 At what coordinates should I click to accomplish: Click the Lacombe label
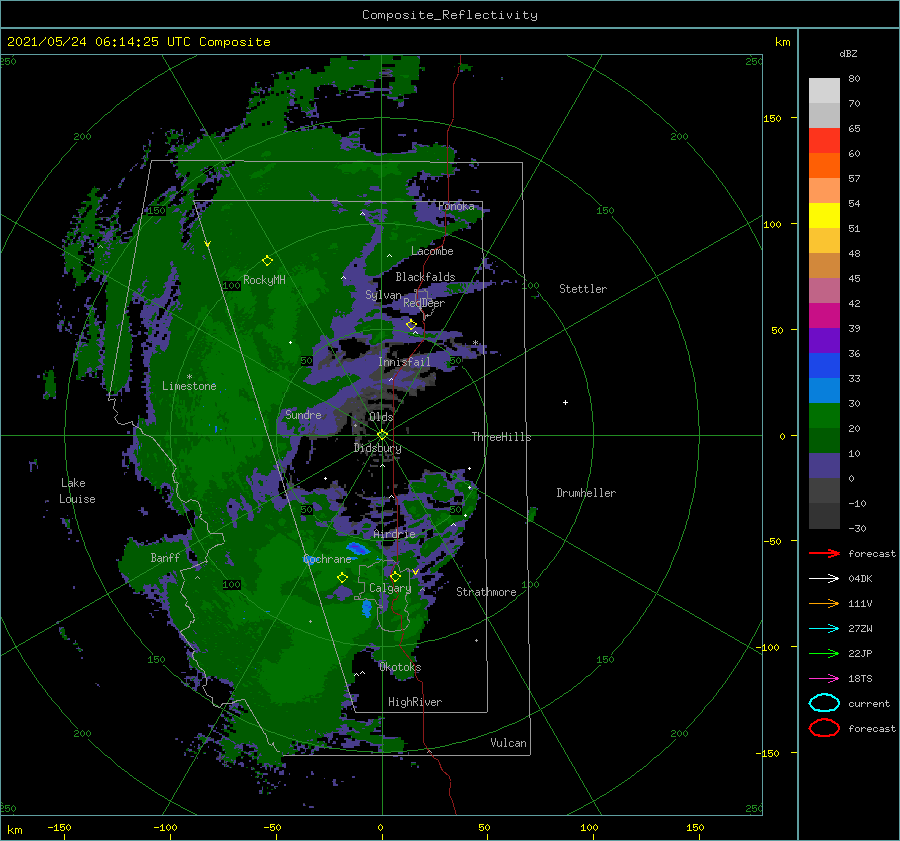tap(432, 251)
